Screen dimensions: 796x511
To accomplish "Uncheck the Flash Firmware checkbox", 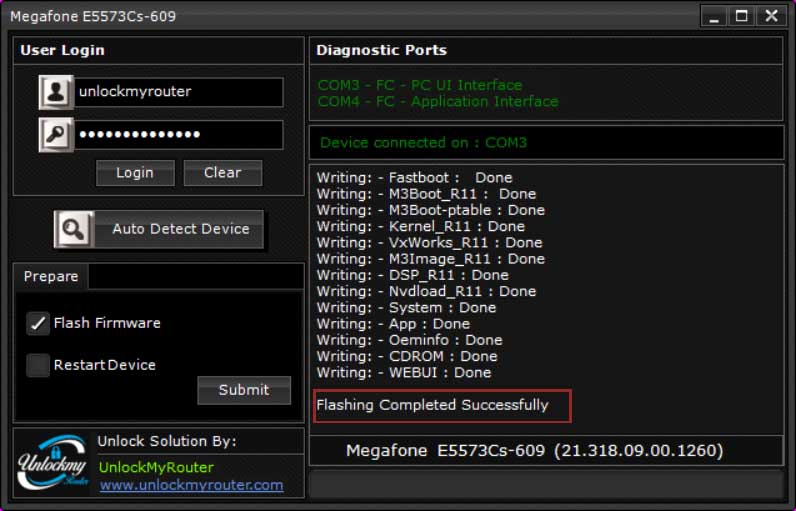I will 38,323.
